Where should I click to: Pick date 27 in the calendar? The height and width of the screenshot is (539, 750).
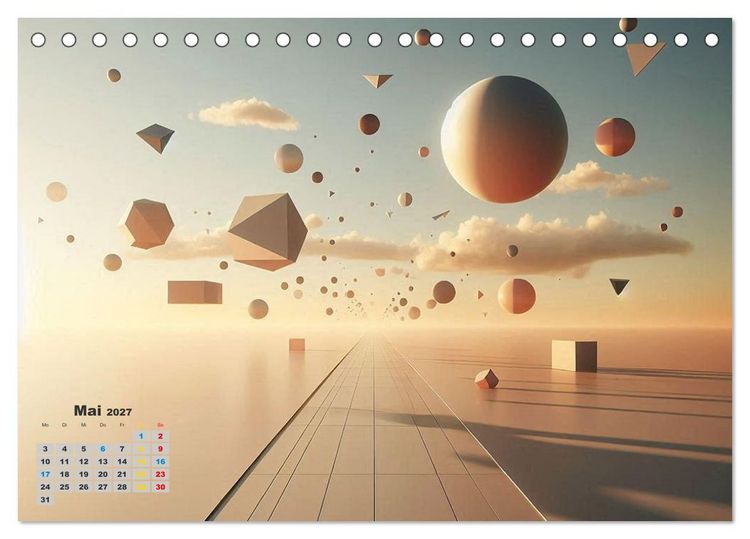103,487
